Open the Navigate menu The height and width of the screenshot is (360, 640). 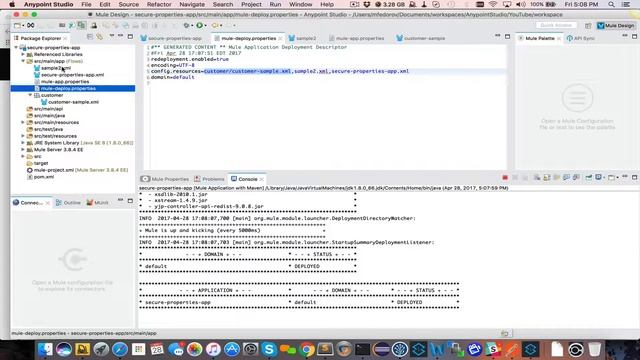(x=192, y=4)
